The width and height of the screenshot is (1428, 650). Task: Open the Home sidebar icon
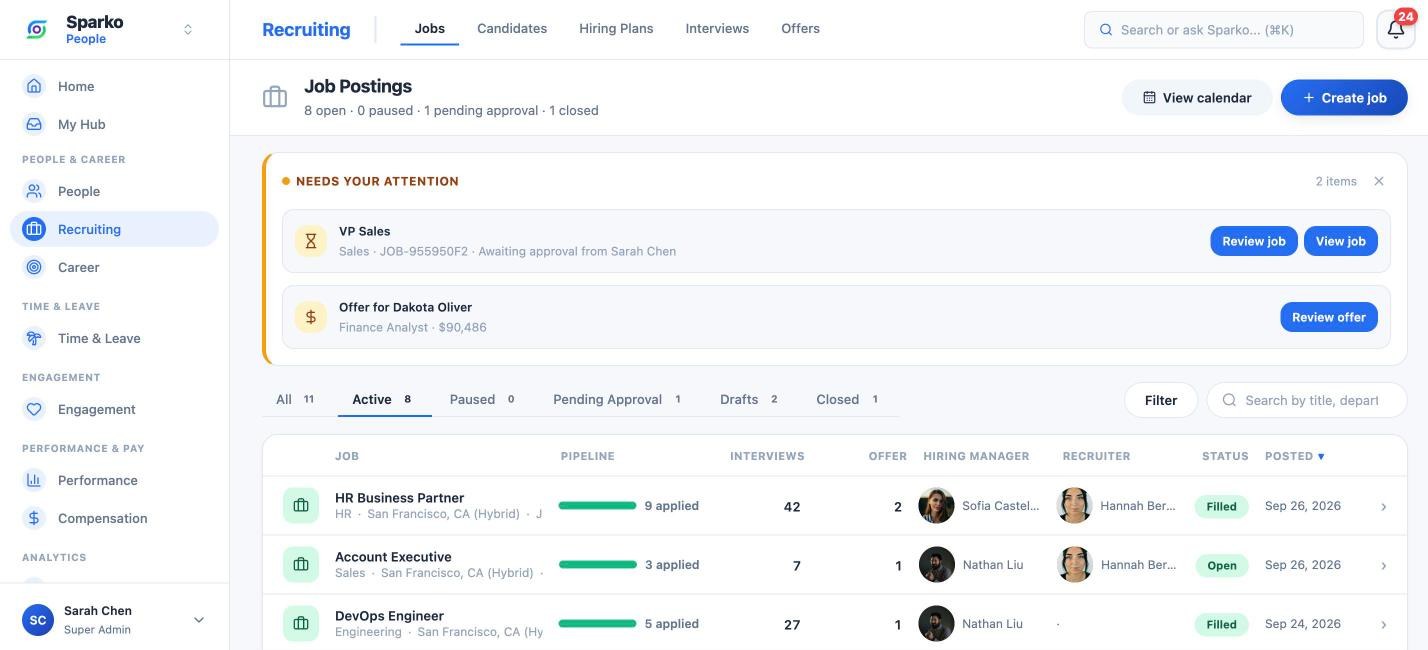coord(34,86)
